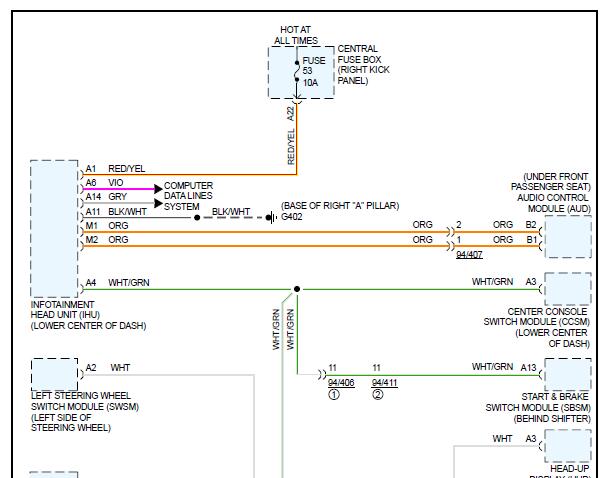
Task: Click pin A13 at start & brake module
Action: (x=528, y=367)
